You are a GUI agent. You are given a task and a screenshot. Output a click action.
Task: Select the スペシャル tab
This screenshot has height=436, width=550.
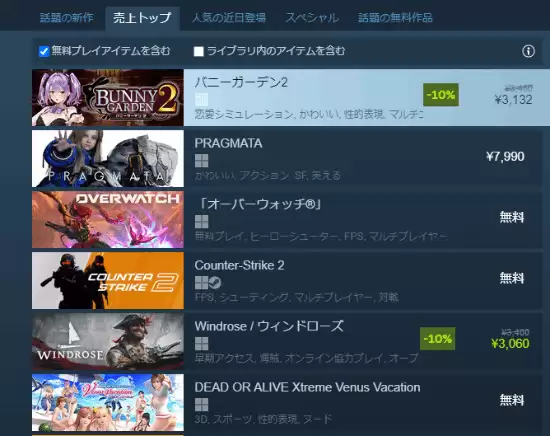[312, 18]
